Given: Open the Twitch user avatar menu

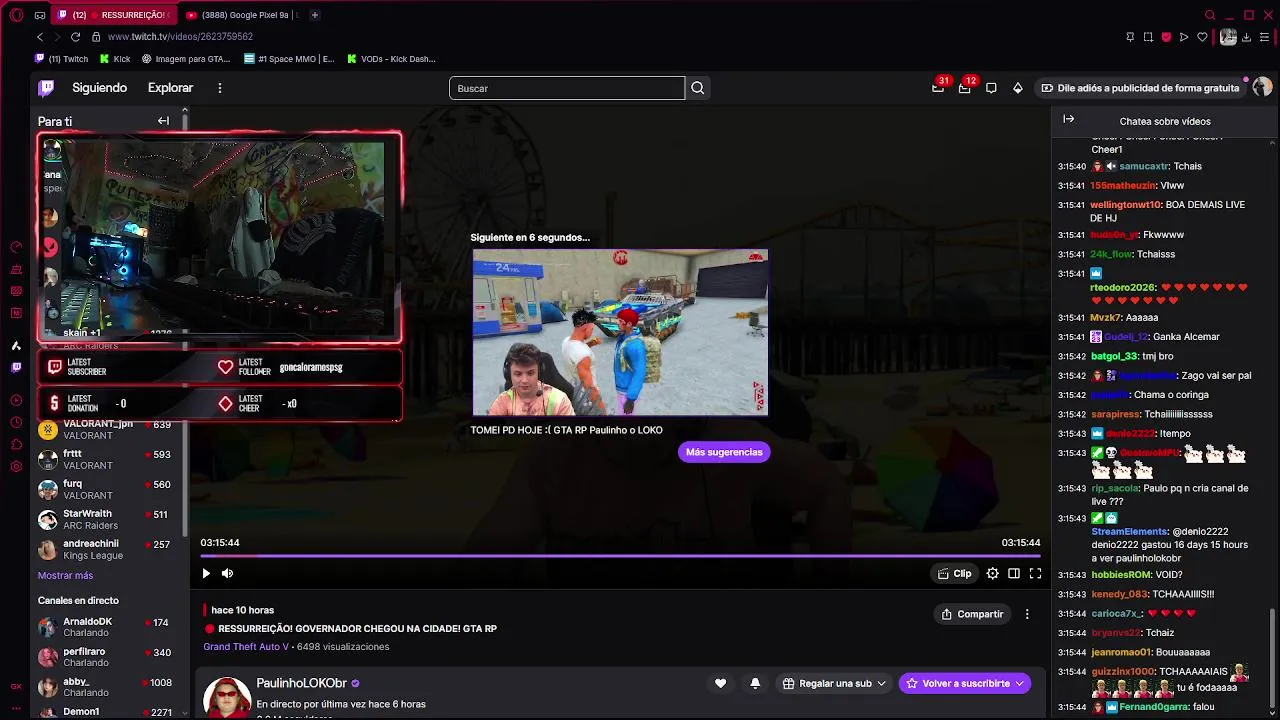Looking at the screenshot, I should click(x=1262, y=88).
